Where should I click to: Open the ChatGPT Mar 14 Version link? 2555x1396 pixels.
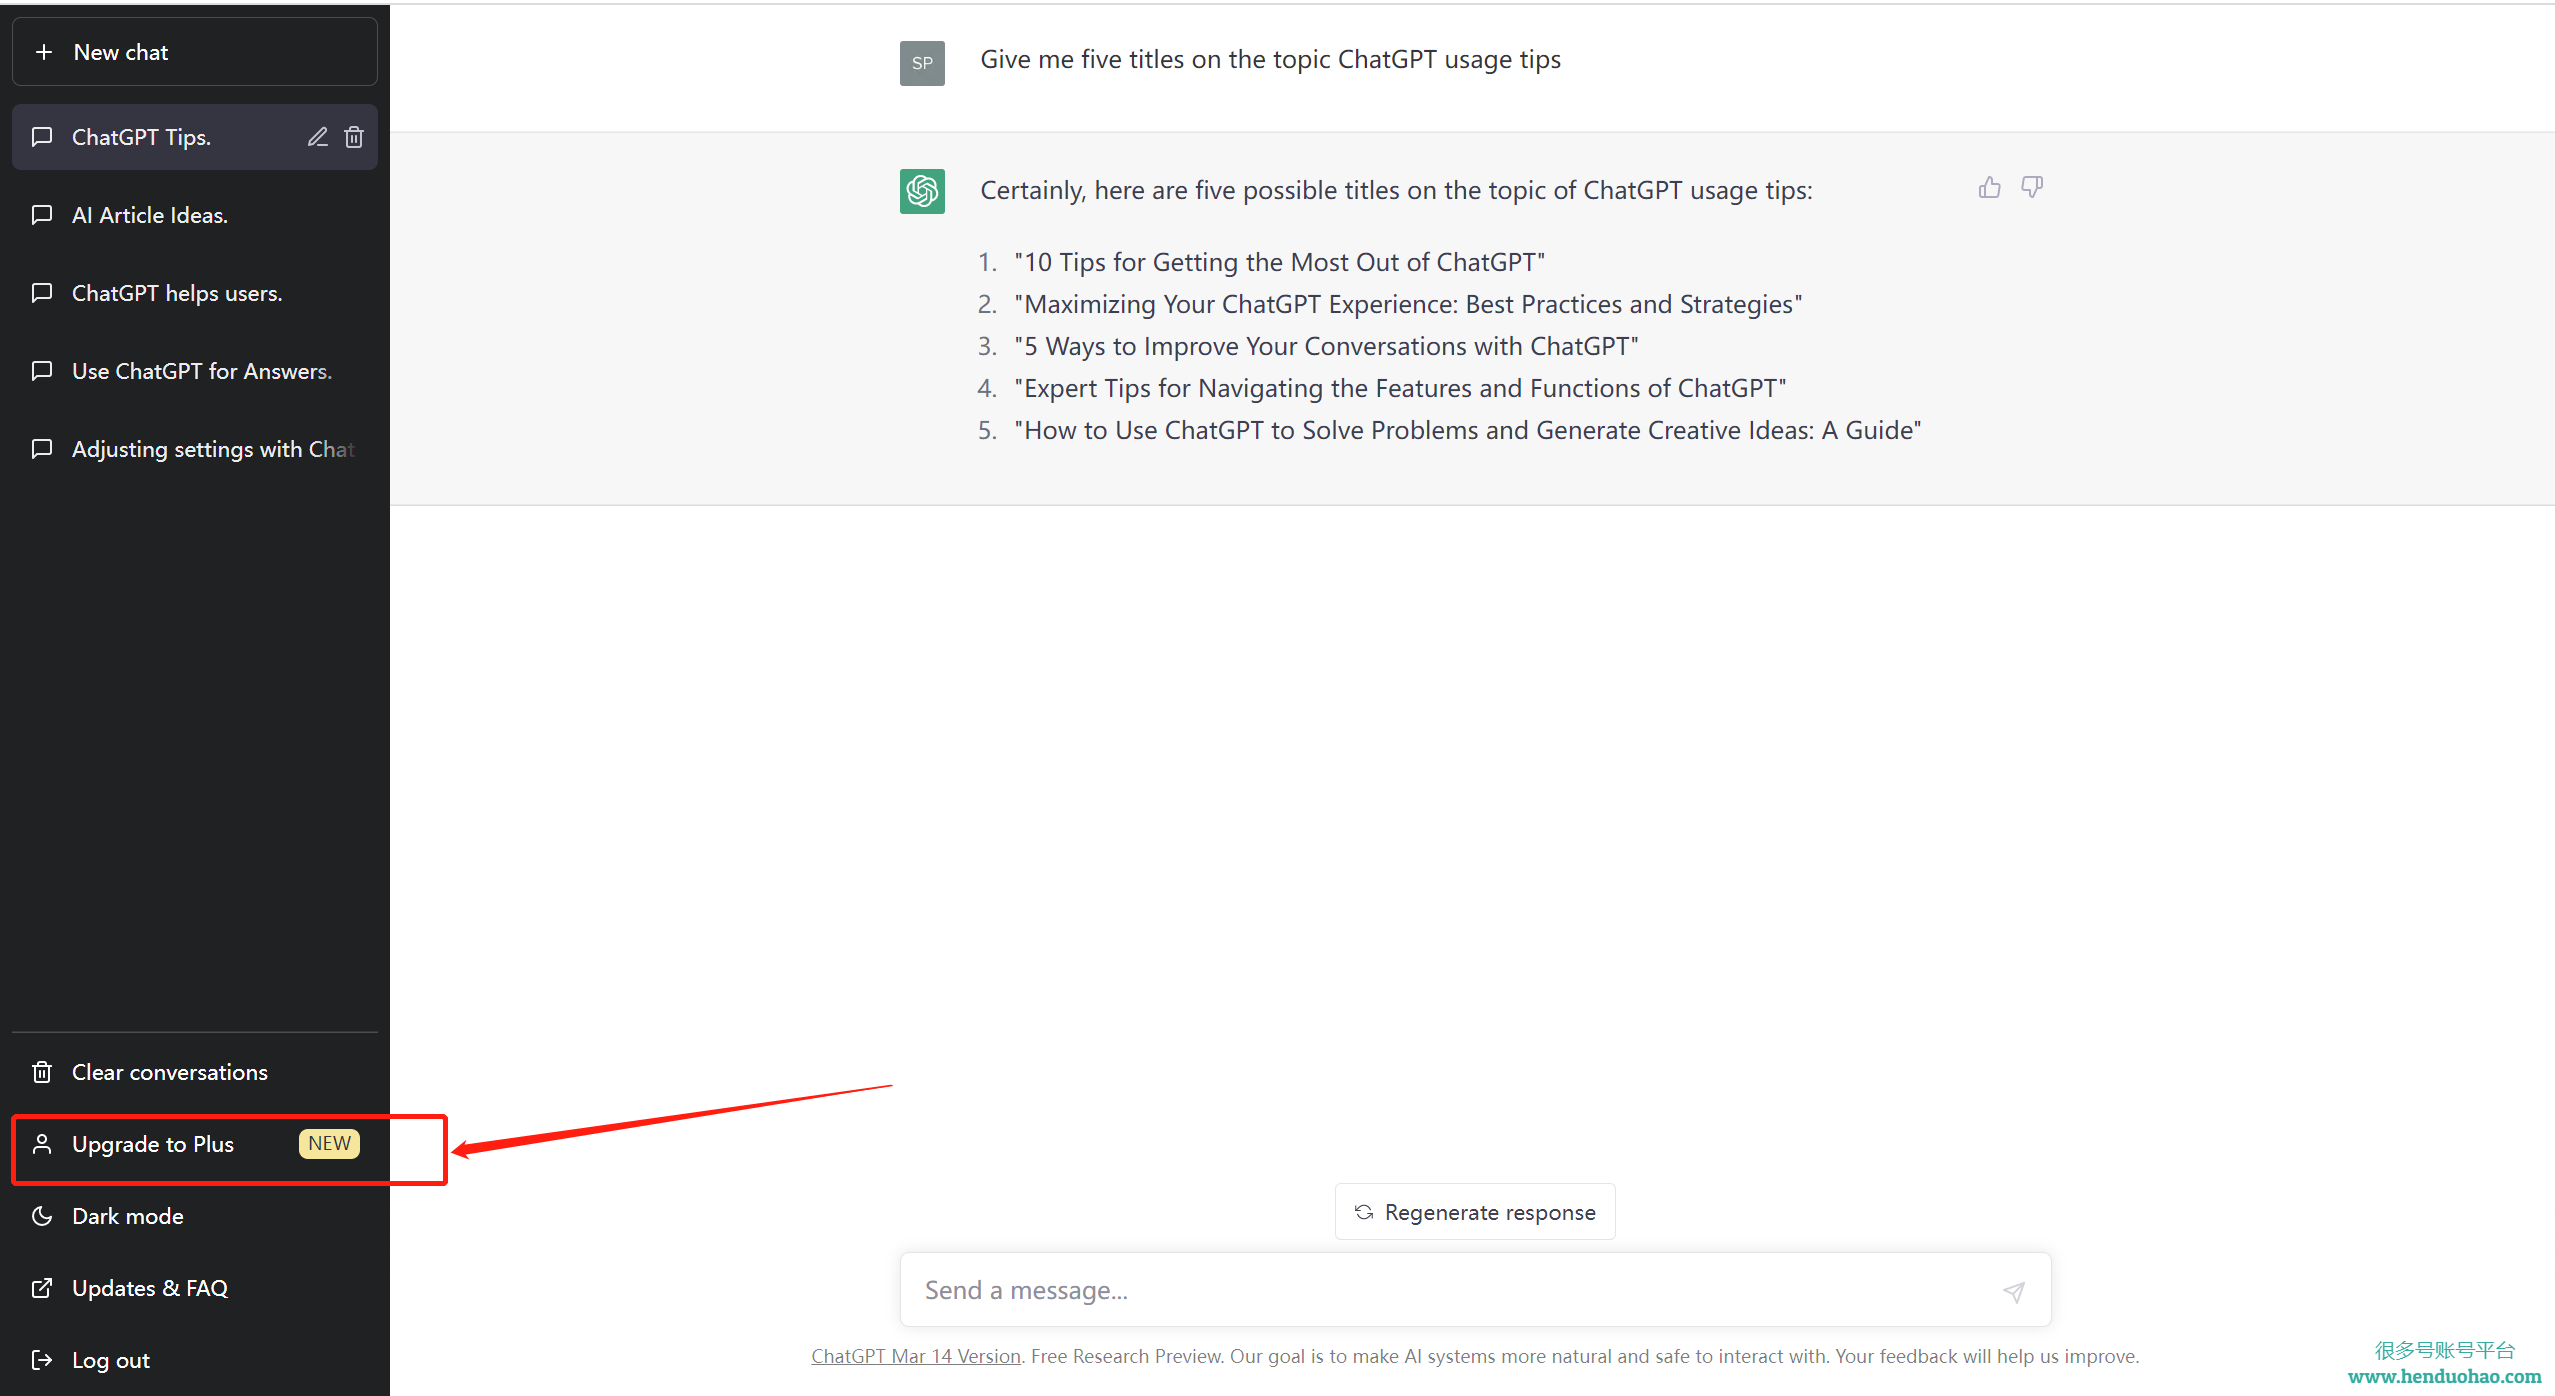[x=915, y=1356]
